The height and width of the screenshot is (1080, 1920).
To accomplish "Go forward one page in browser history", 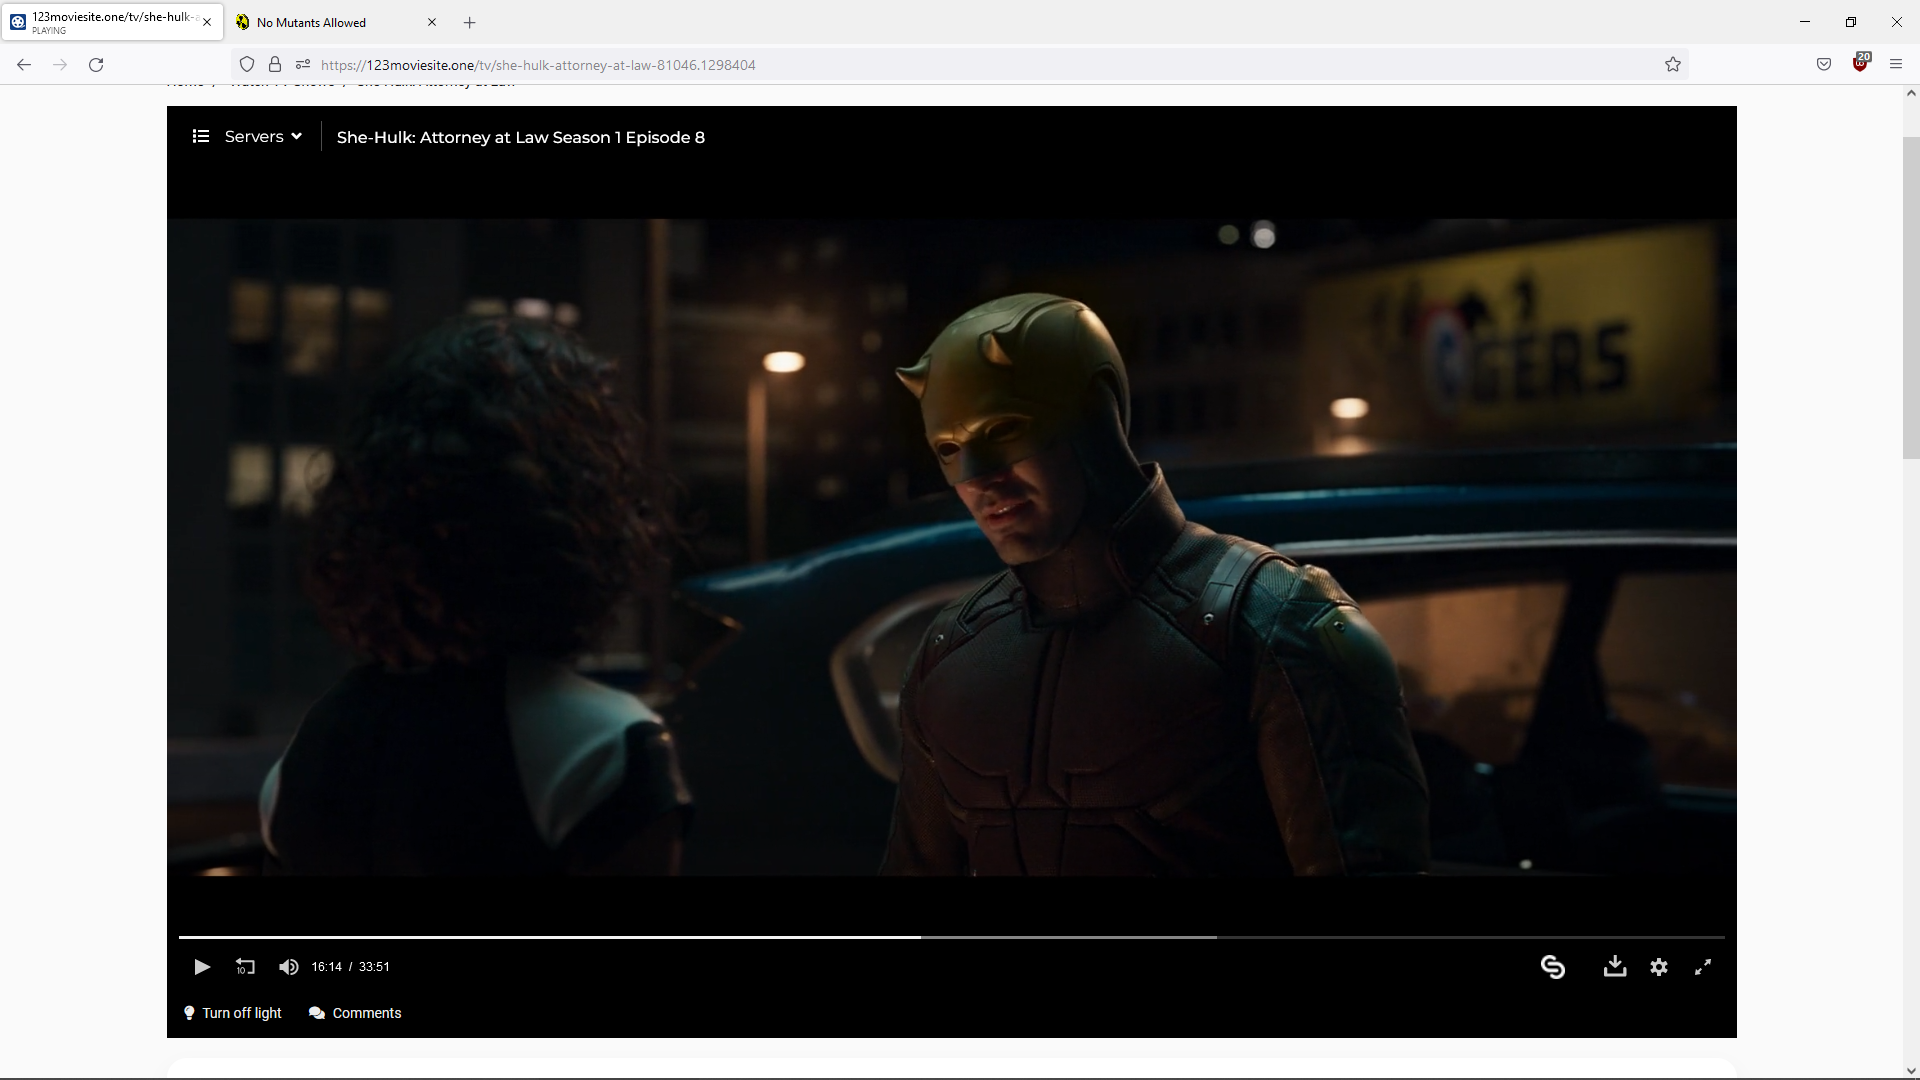I will (60, 65).
